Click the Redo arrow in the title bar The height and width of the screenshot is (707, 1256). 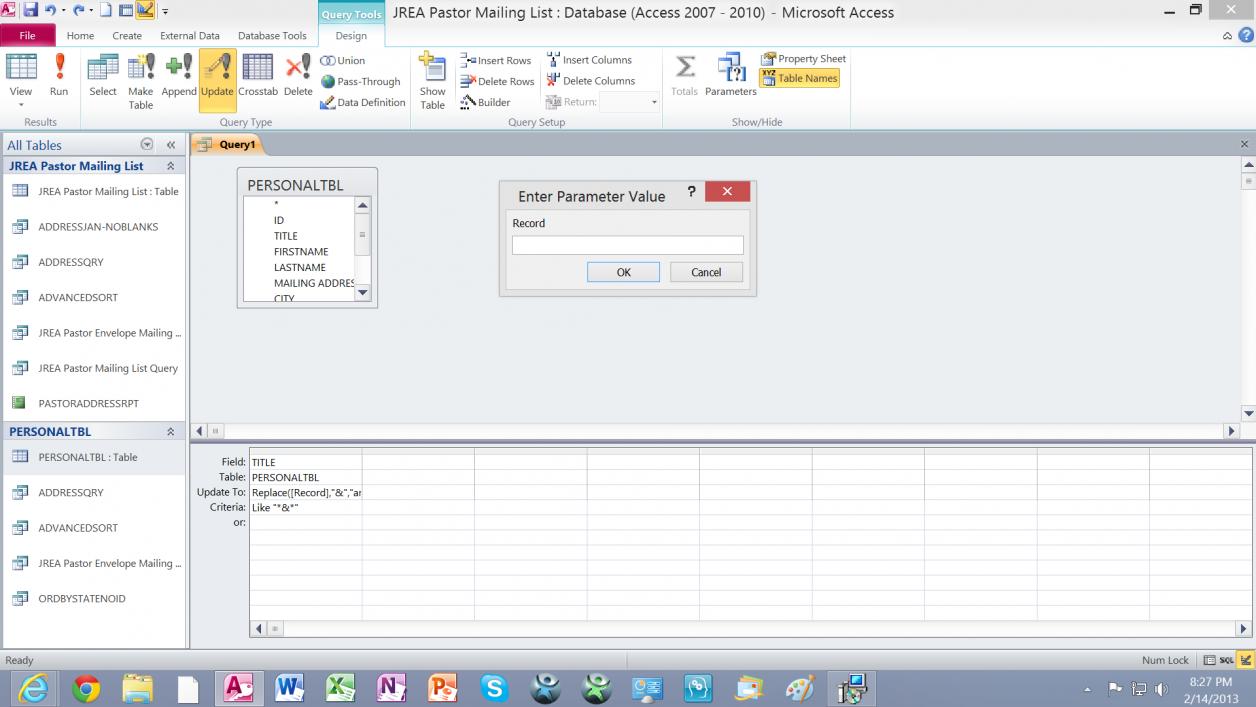coord(77,11)
